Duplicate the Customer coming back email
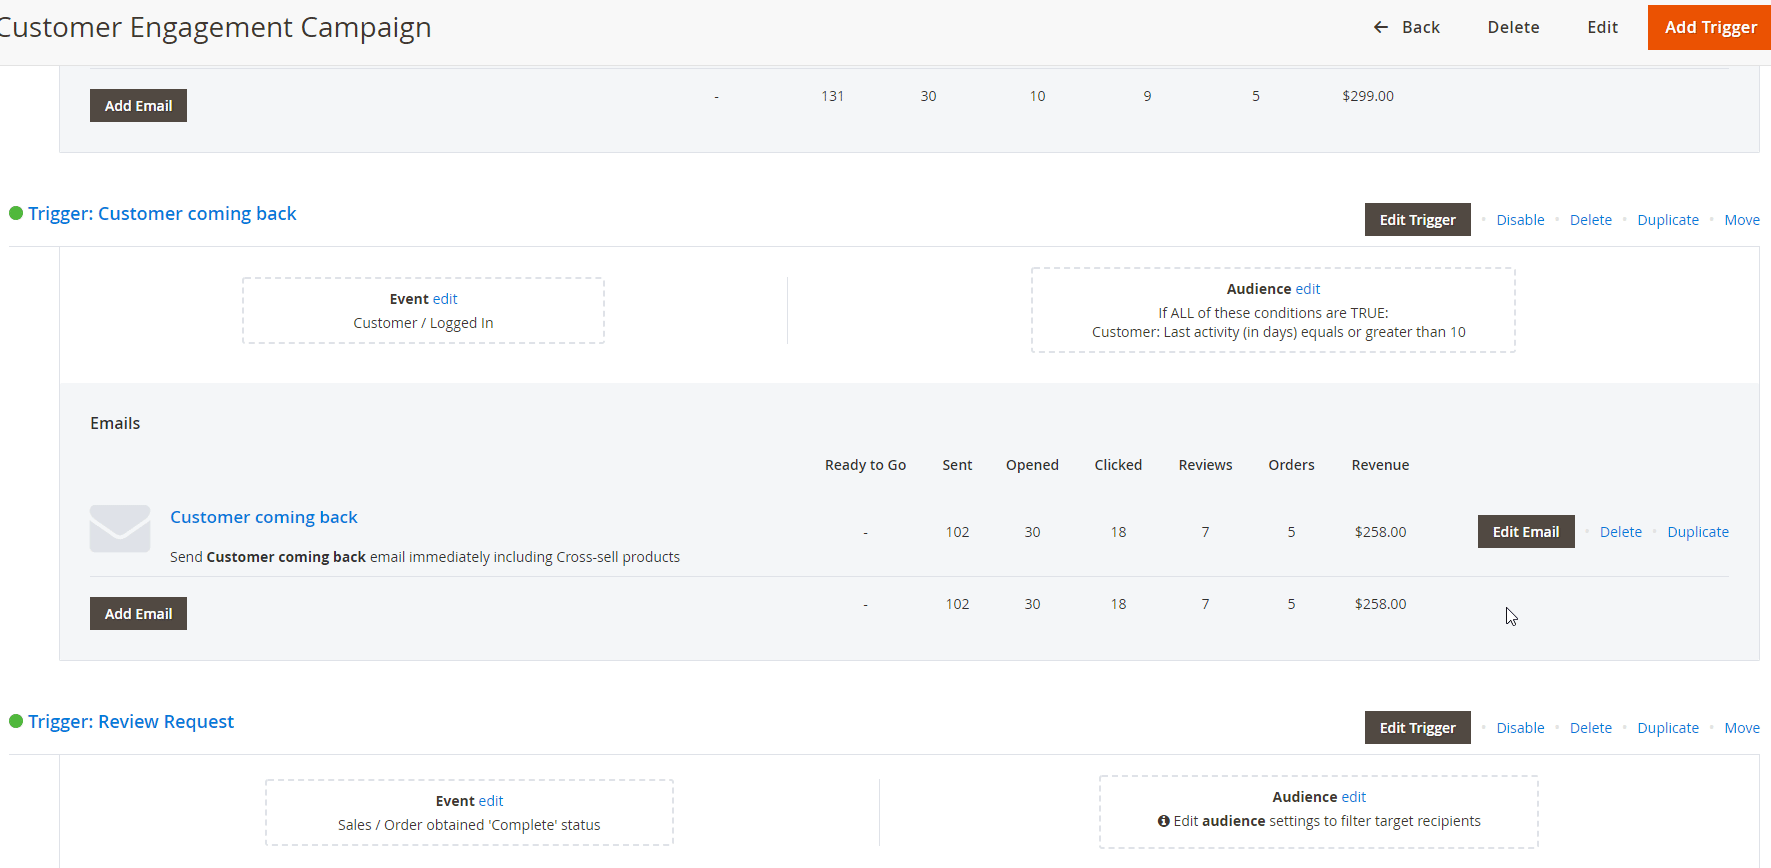The image size is (1771, 868). pyautogui.click(x=1697, y=532)
